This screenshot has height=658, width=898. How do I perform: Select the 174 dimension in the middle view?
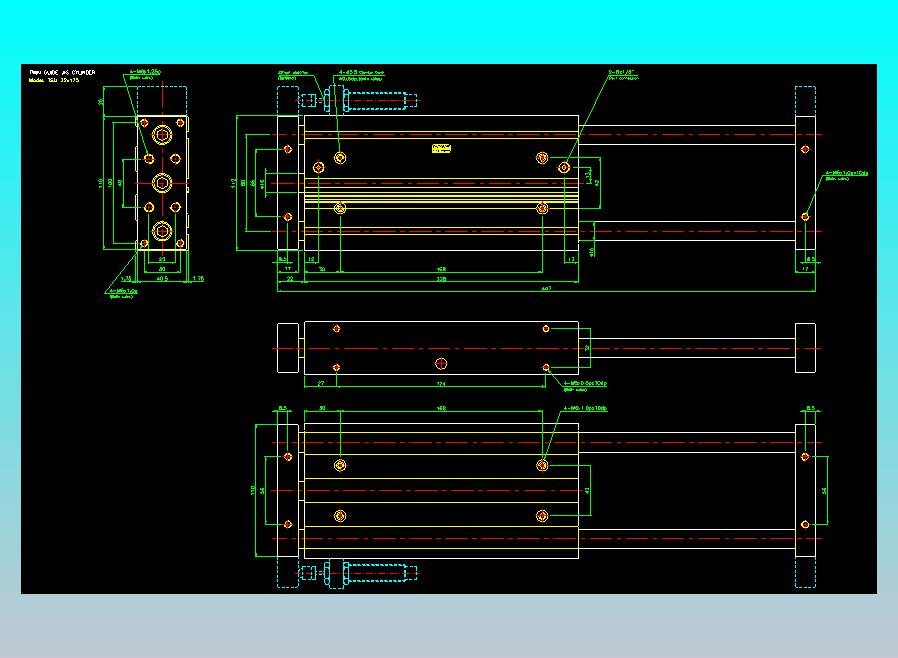click(441, 384)
